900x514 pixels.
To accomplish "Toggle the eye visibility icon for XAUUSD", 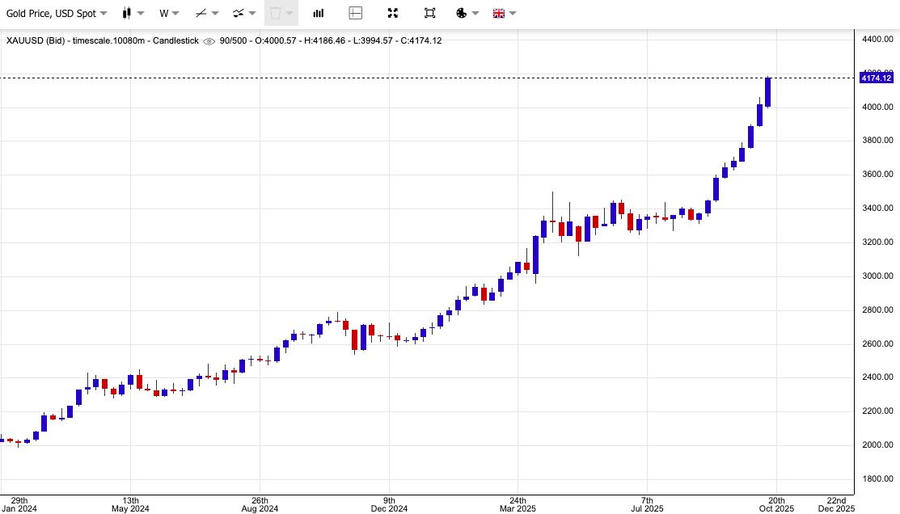I will coord(208,40).
